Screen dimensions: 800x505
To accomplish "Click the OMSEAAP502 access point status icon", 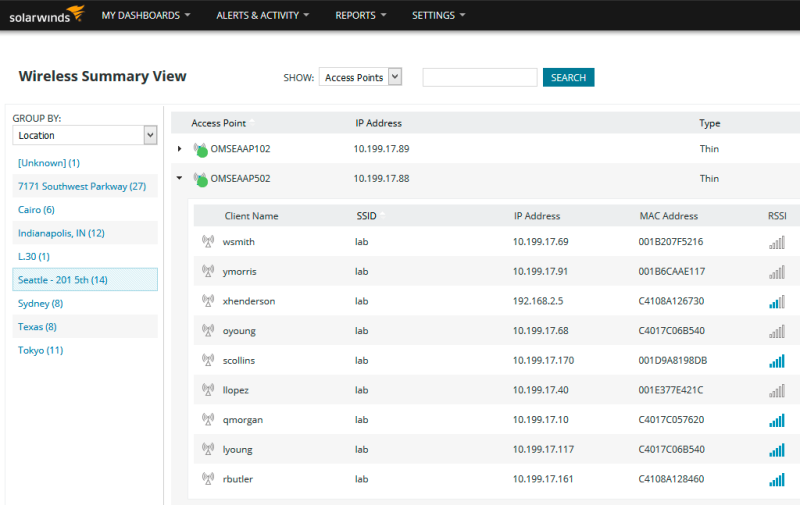I will pyautogui.click(x=201, y=179).
